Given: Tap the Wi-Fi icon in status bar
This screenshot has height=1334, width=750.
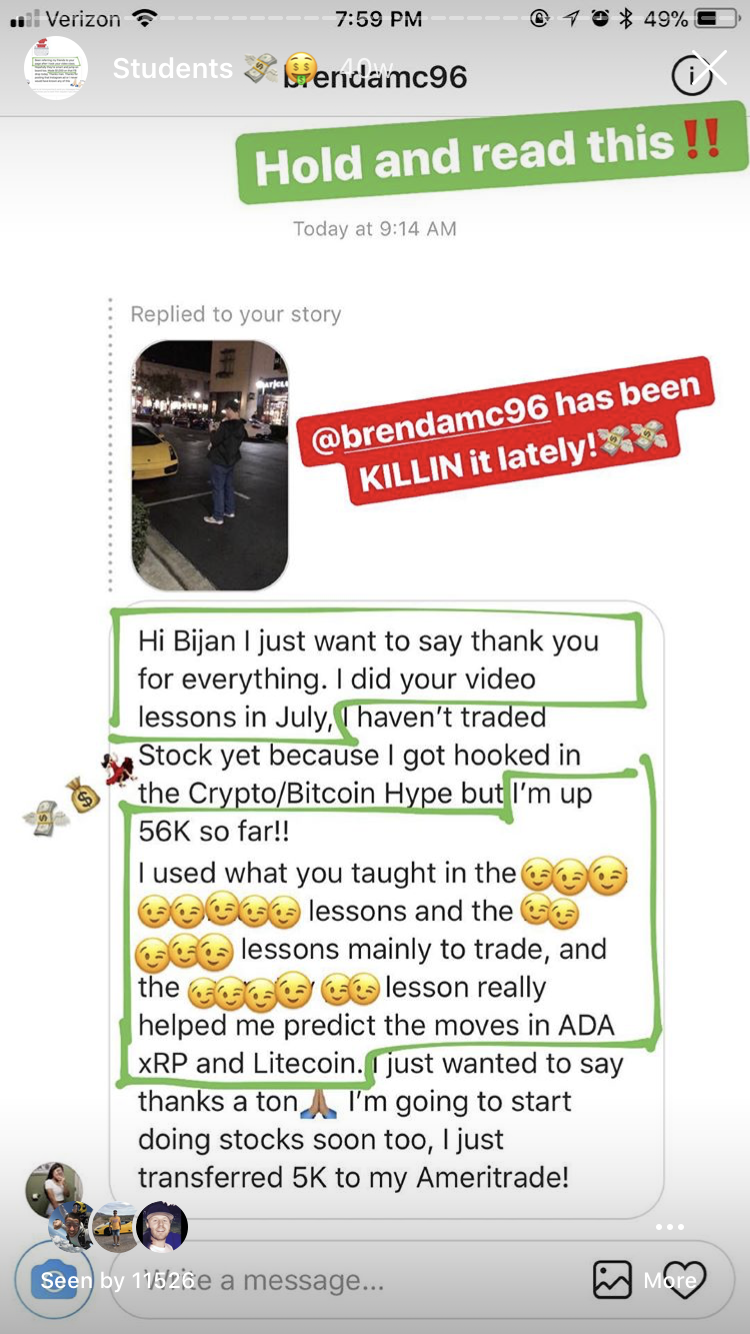Looking at the screenshot, I should tap(146, 18).
